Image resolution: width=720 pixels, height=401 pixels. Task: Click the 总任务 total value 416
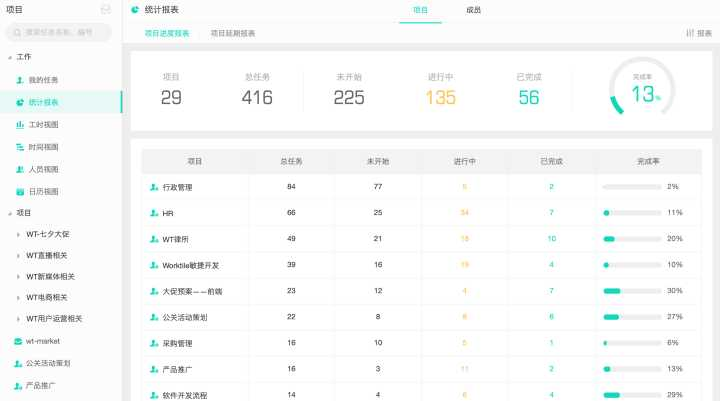[x=257, y=97]
